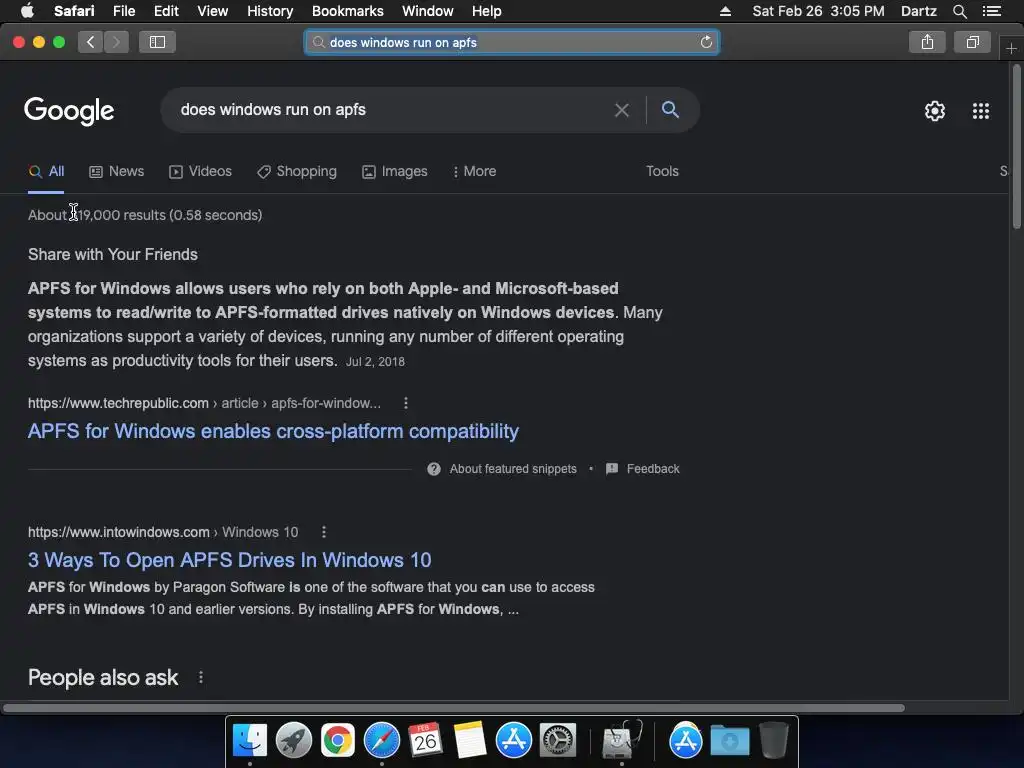Open 3 Ways To Open APFS Drives link
The width and height of the screenshot is (1024, 768).
click(229, 560)
